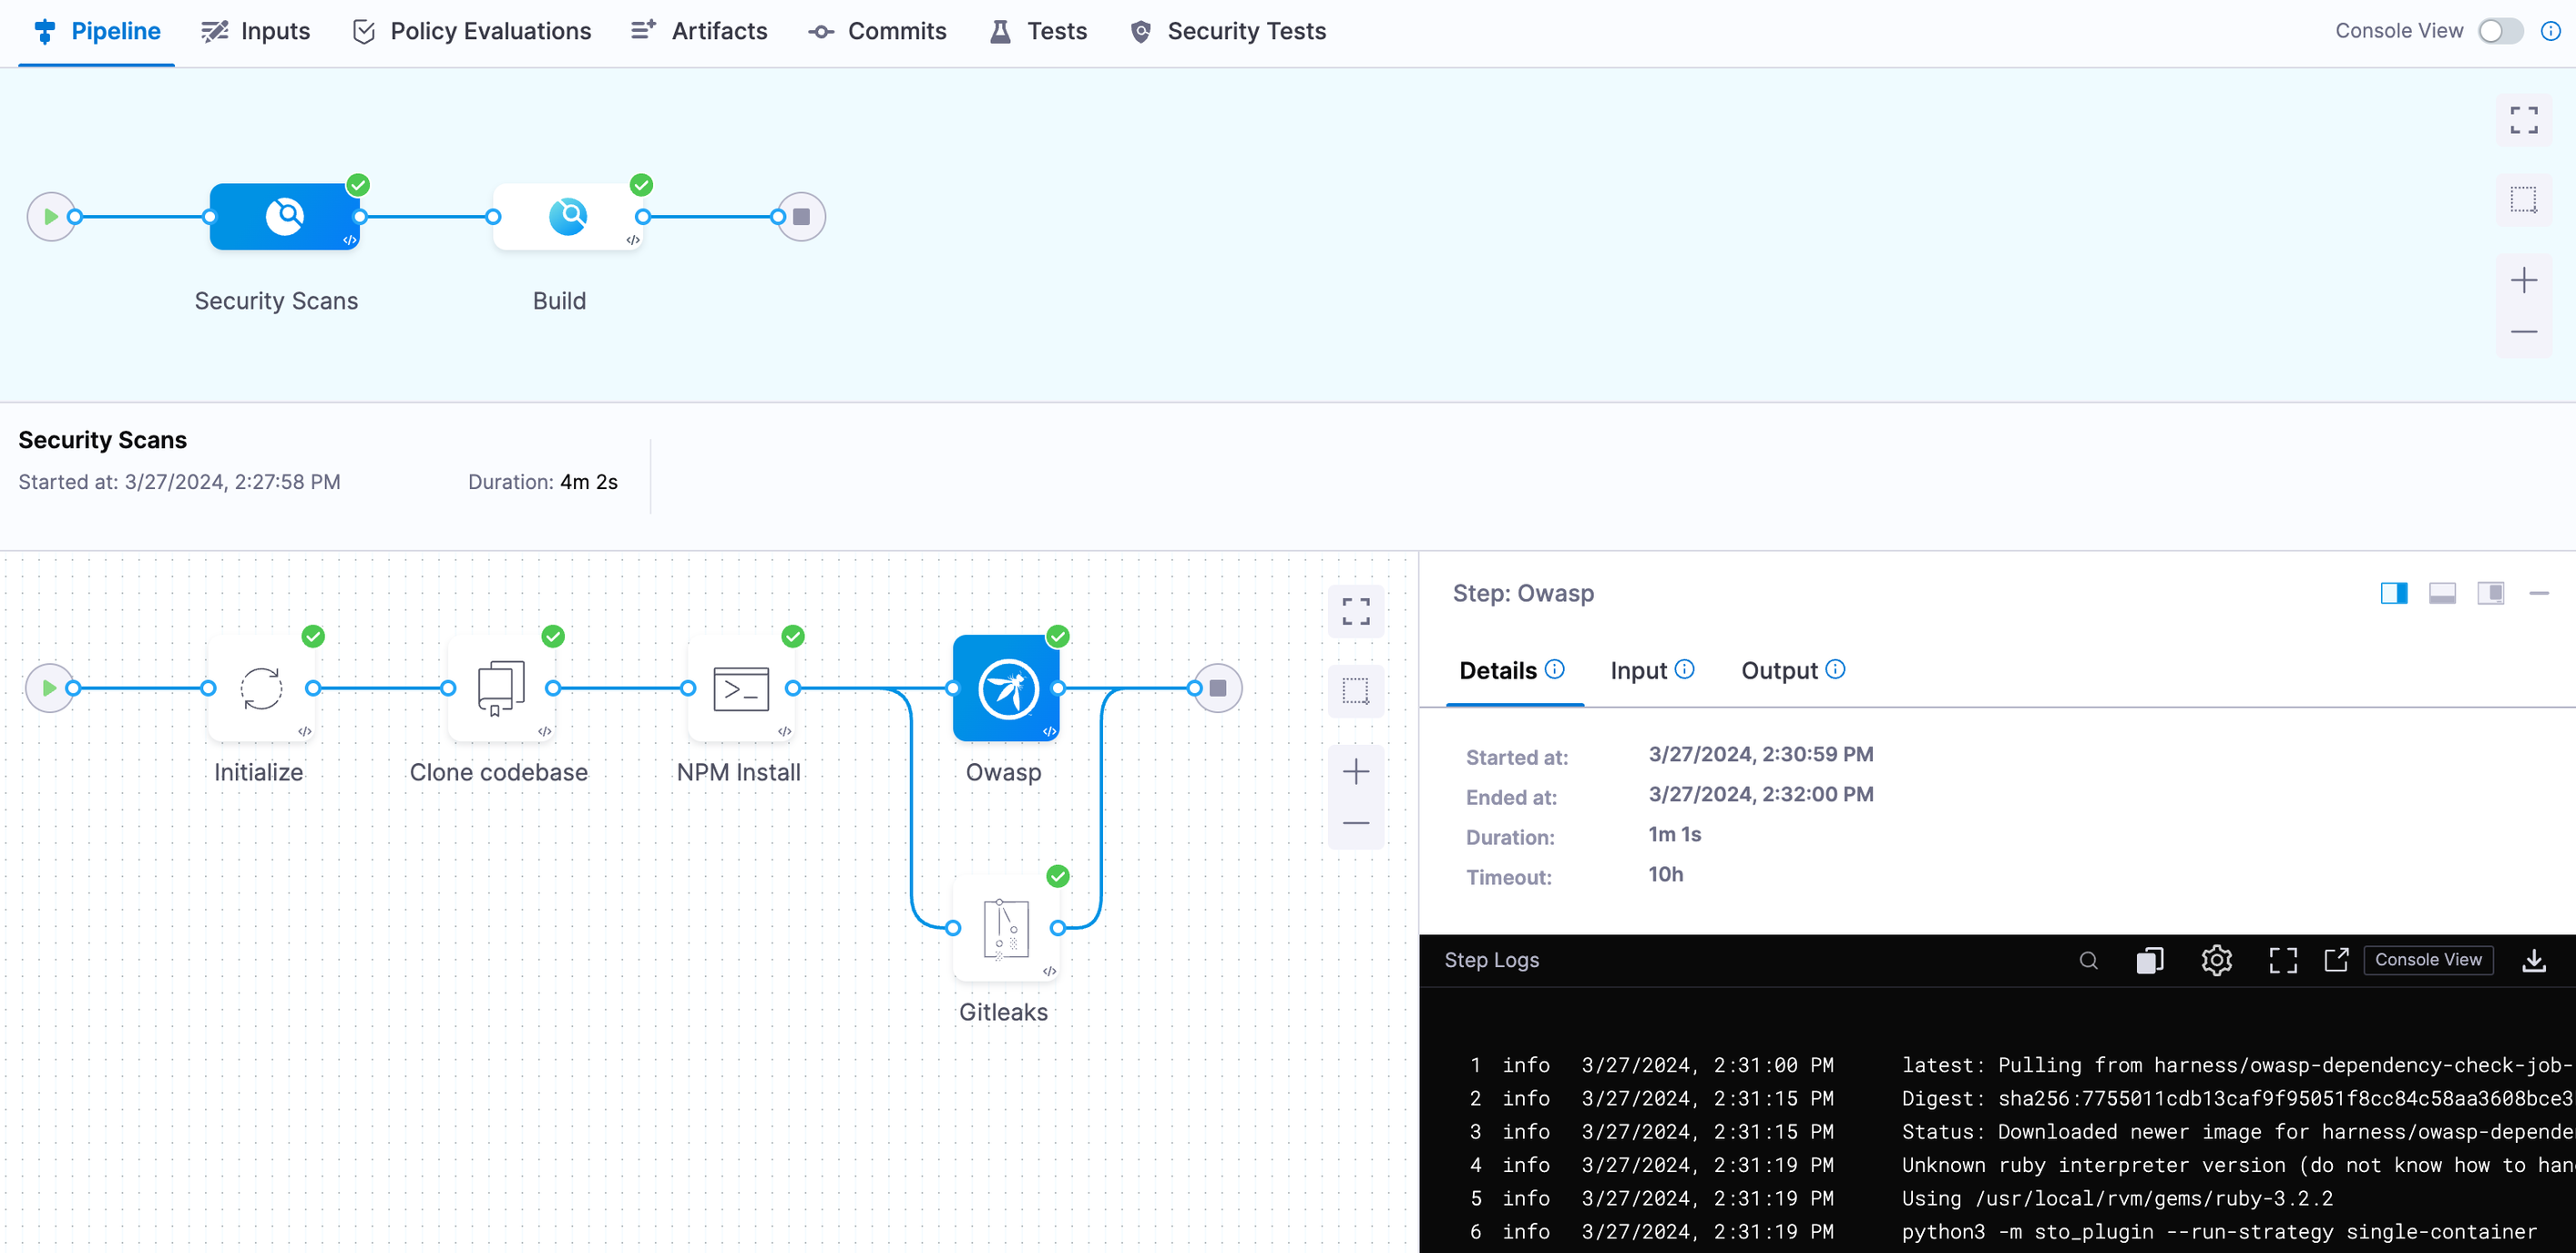Click the NPM Install step icon
2576x1253 pixels.
(x=740, y=688)
